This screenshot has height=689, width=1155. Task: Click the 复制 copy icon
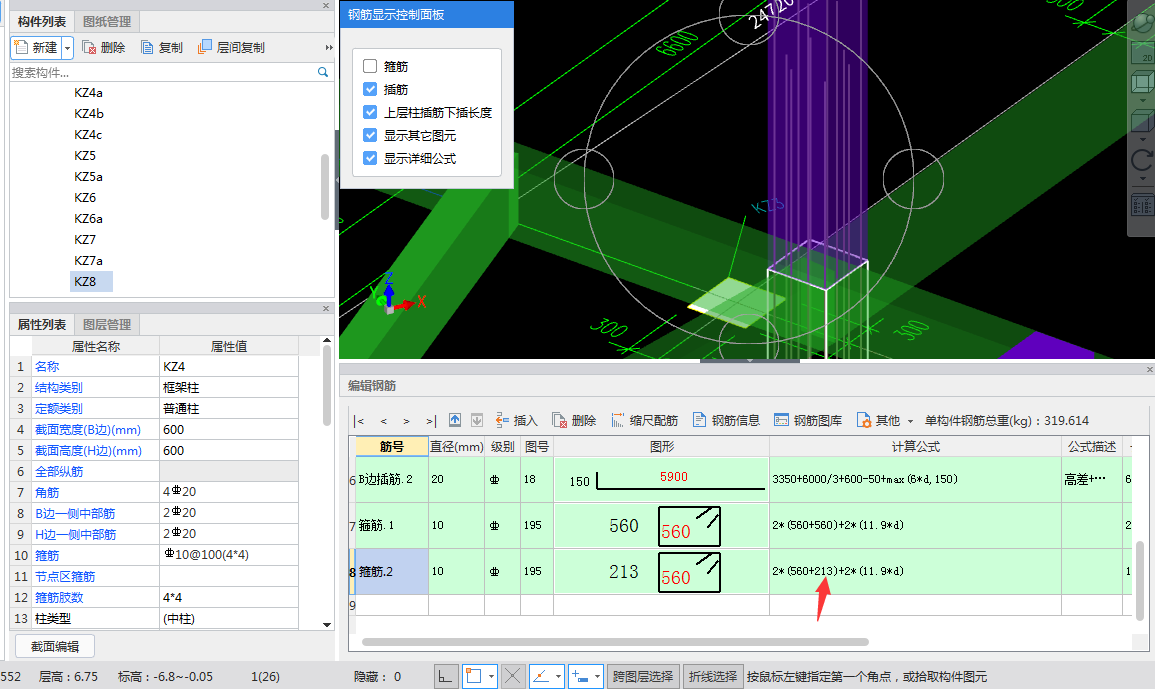[147, 47]
